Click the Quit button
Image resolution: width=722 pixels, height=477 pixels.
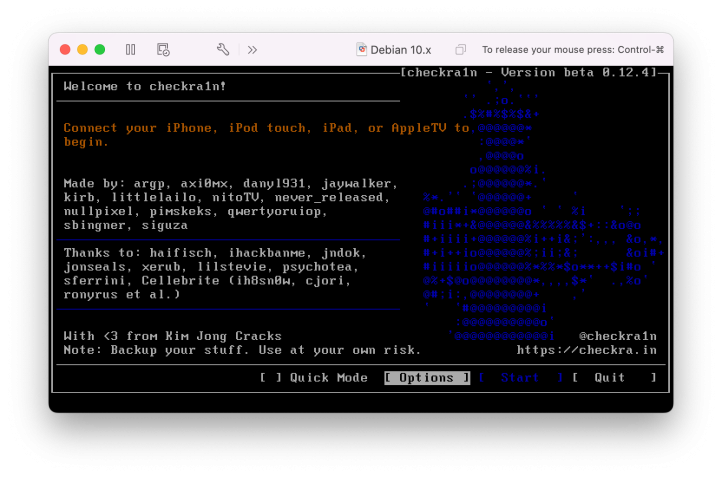614,378
